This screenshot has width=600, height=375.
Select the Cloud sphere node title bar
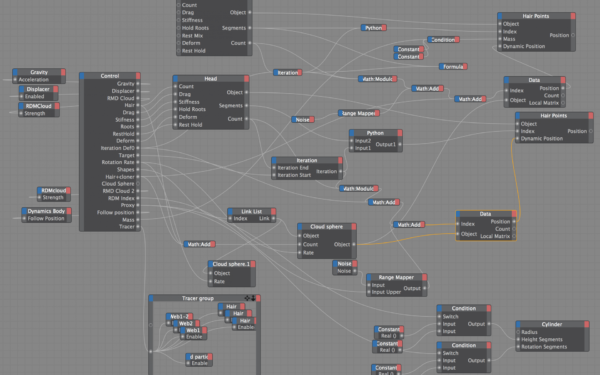(327, 227)
